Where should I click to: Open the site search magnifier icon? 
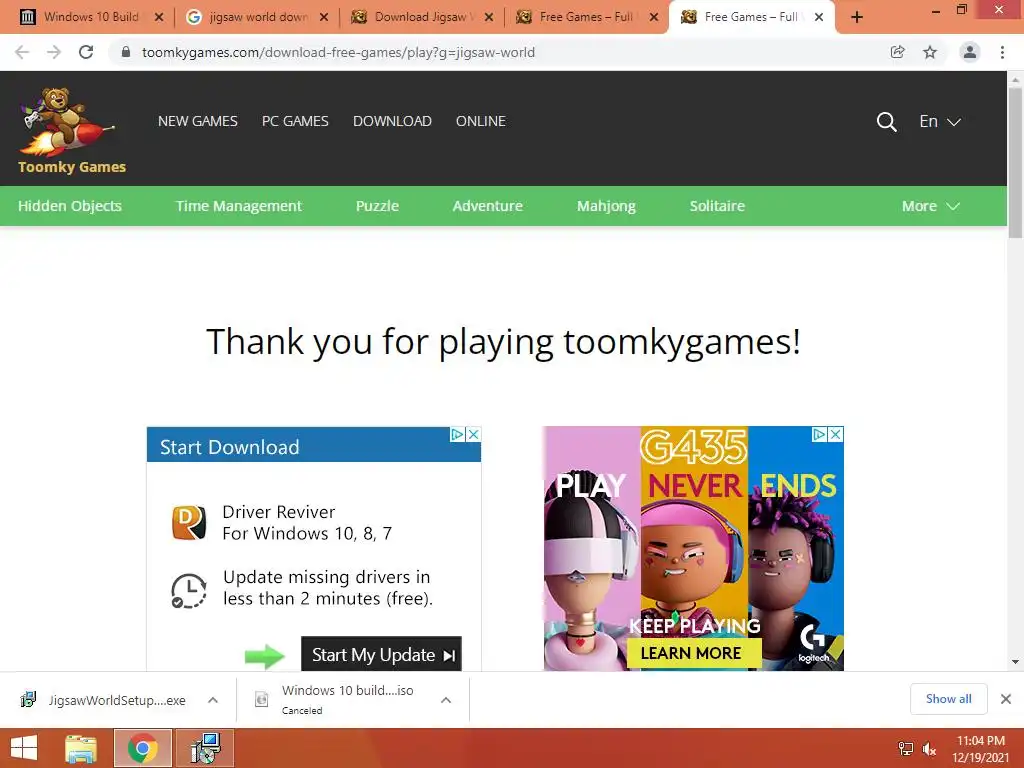[x=886, y=122]
